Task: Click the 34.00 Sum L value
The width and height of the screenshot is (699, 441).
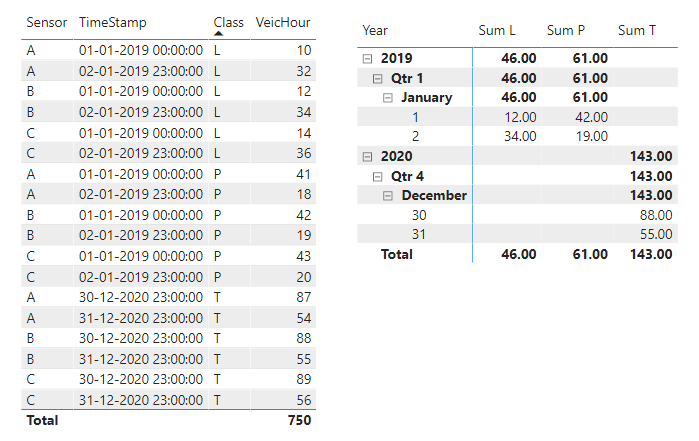Action: [520, 136]
